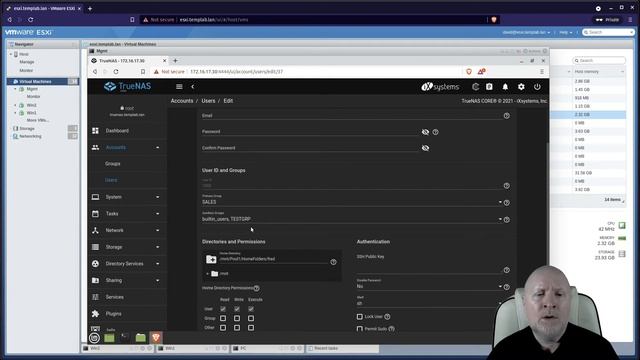
Task: Open Groups under Accounts
Action: coord(113,164)
